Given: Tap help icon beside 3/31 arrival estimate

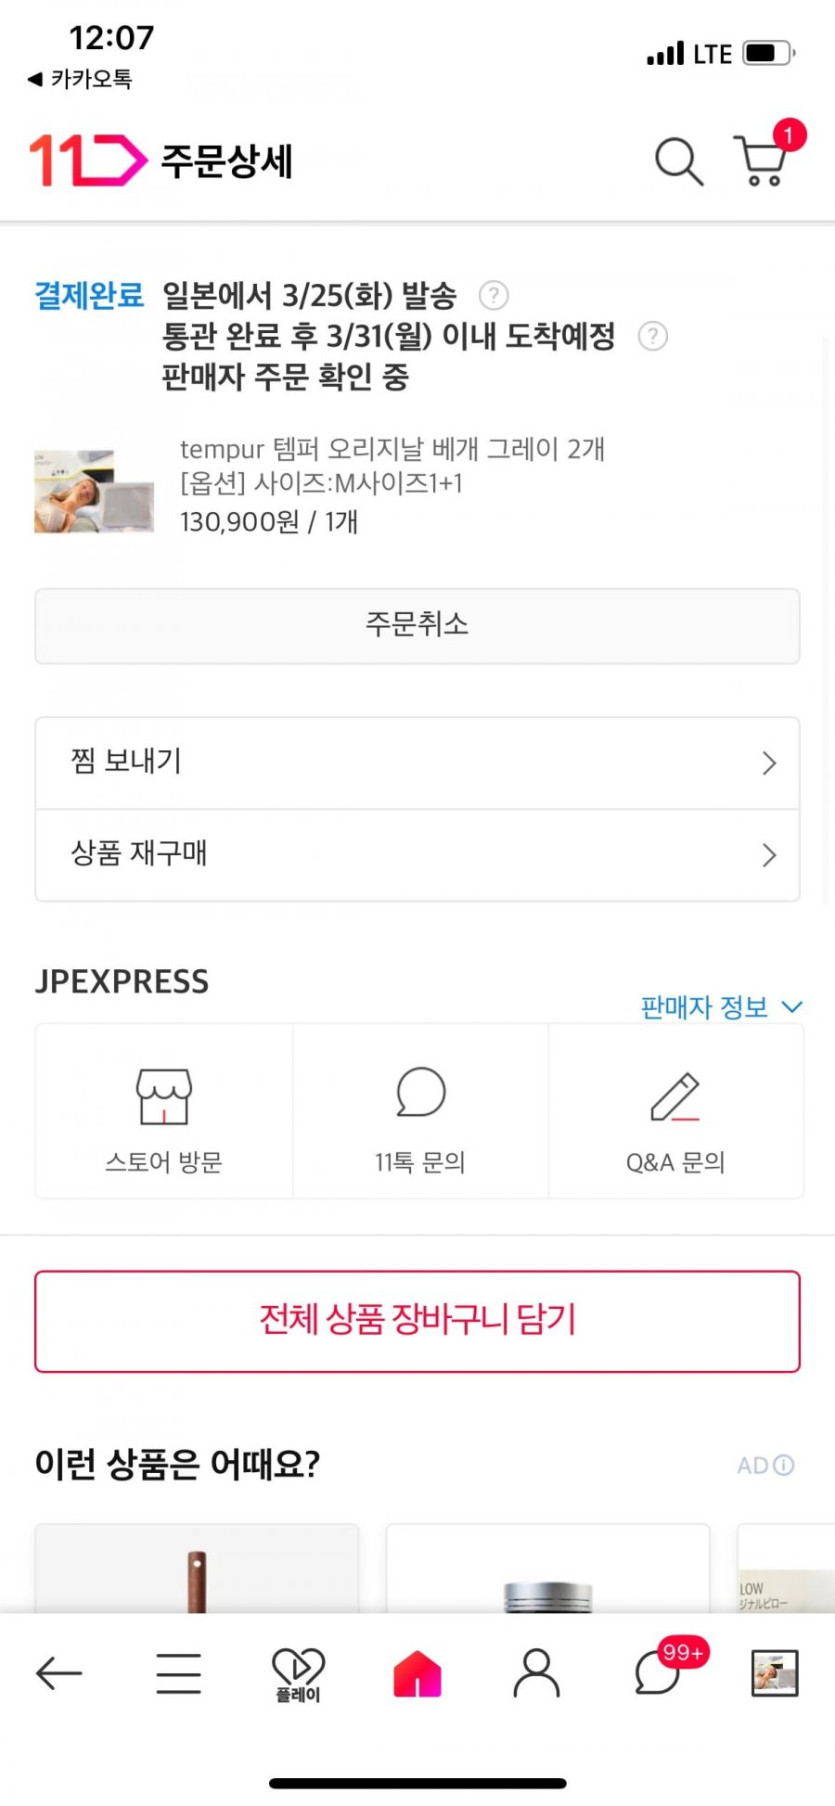Looking at the screenshot, I should [x=653, y=336].
